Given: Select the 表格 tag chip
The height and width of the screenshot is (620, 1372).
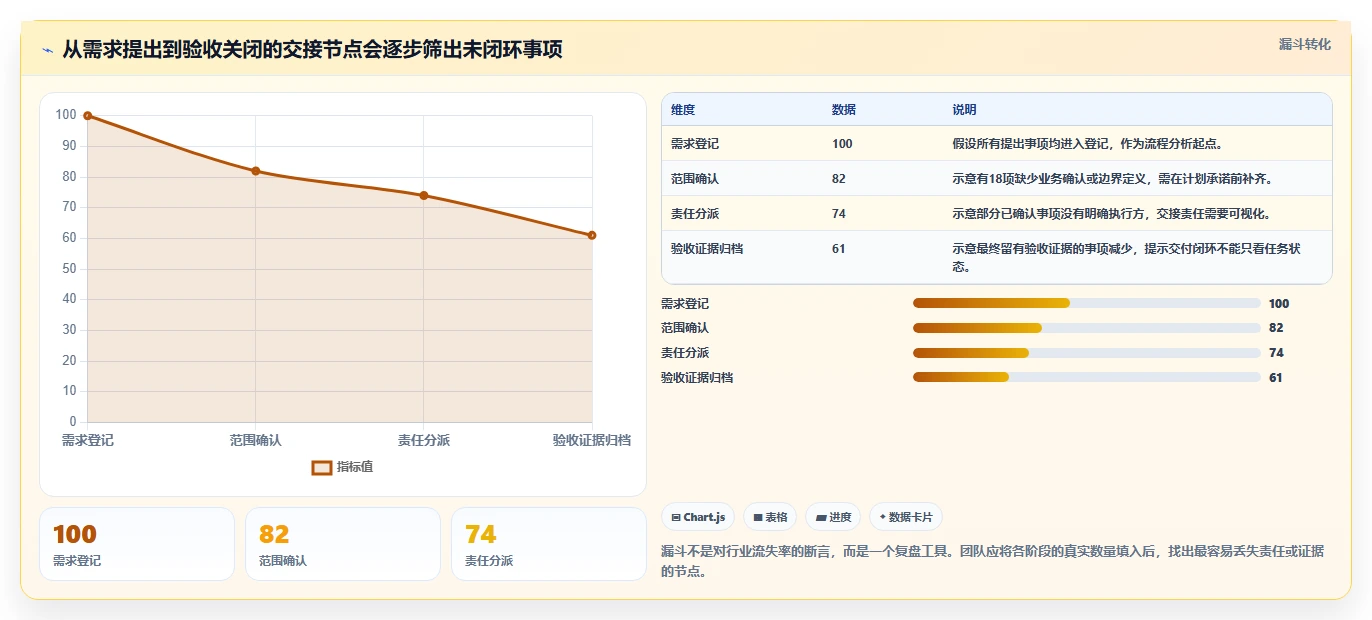Looking at the screenshot, I should (770, 517).
